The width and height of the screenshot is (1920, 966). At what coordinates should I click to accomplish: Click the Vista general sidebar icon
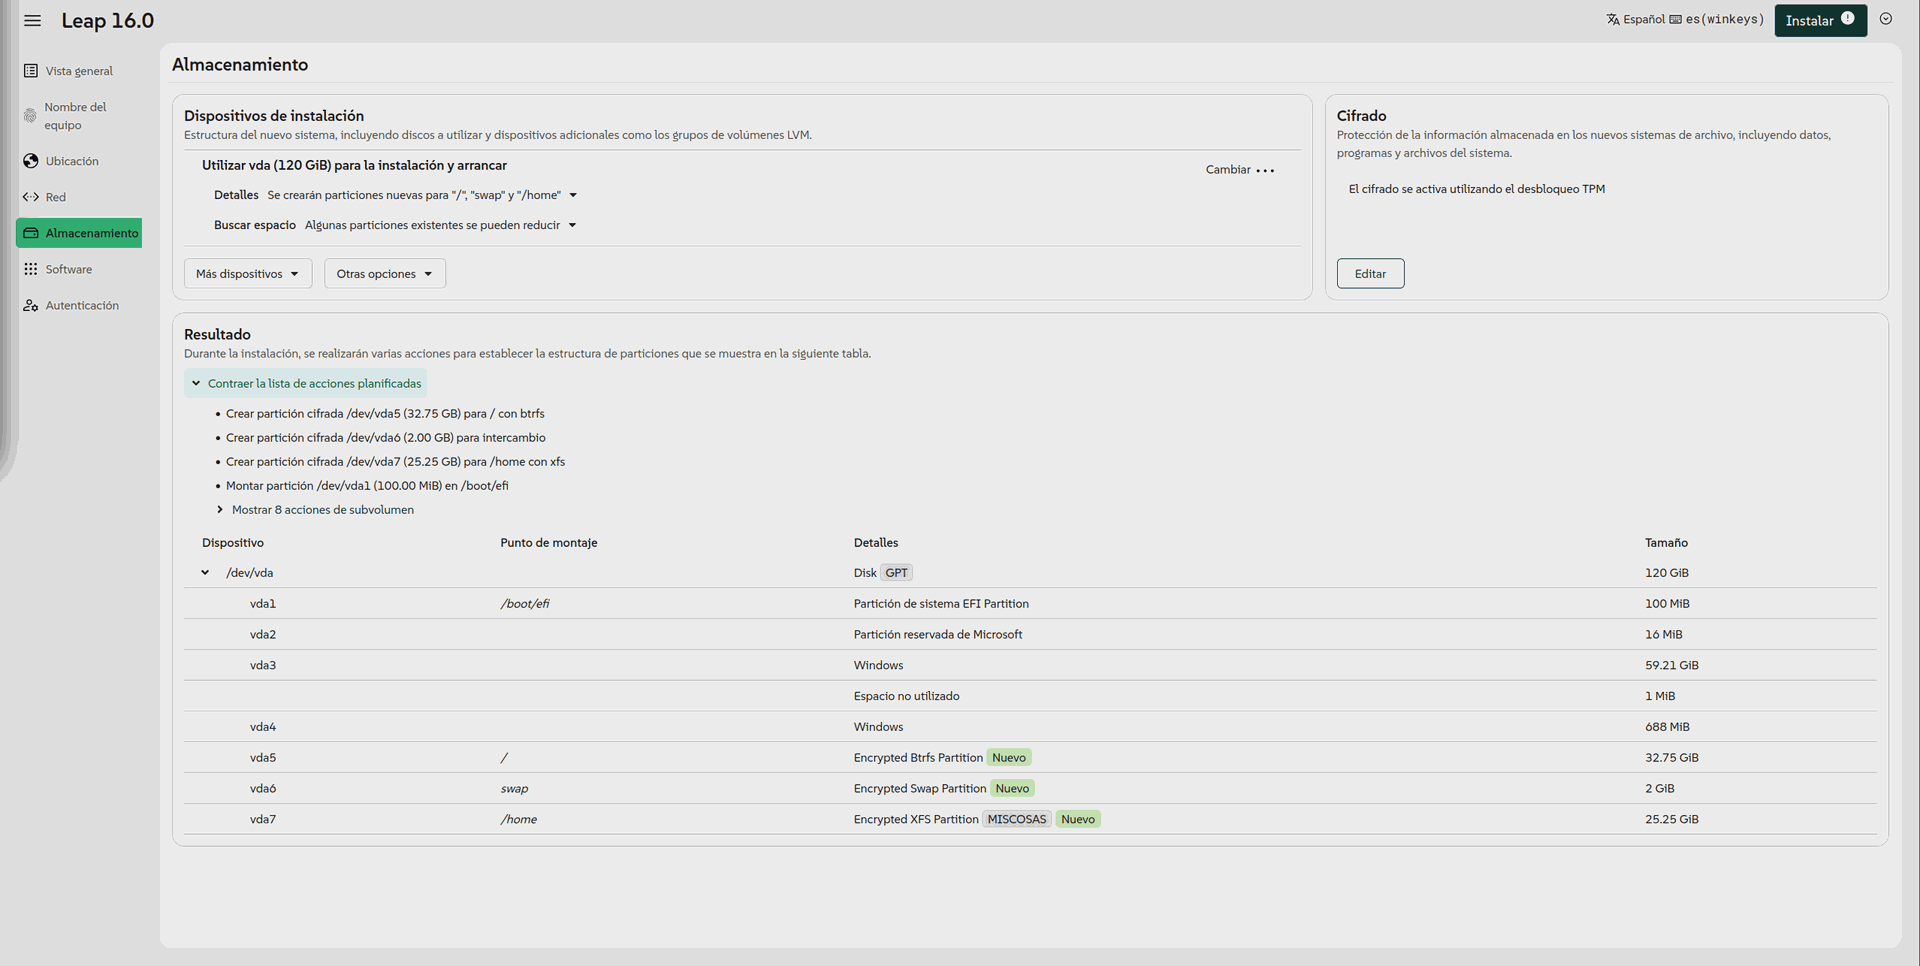[x=31, y=71]
